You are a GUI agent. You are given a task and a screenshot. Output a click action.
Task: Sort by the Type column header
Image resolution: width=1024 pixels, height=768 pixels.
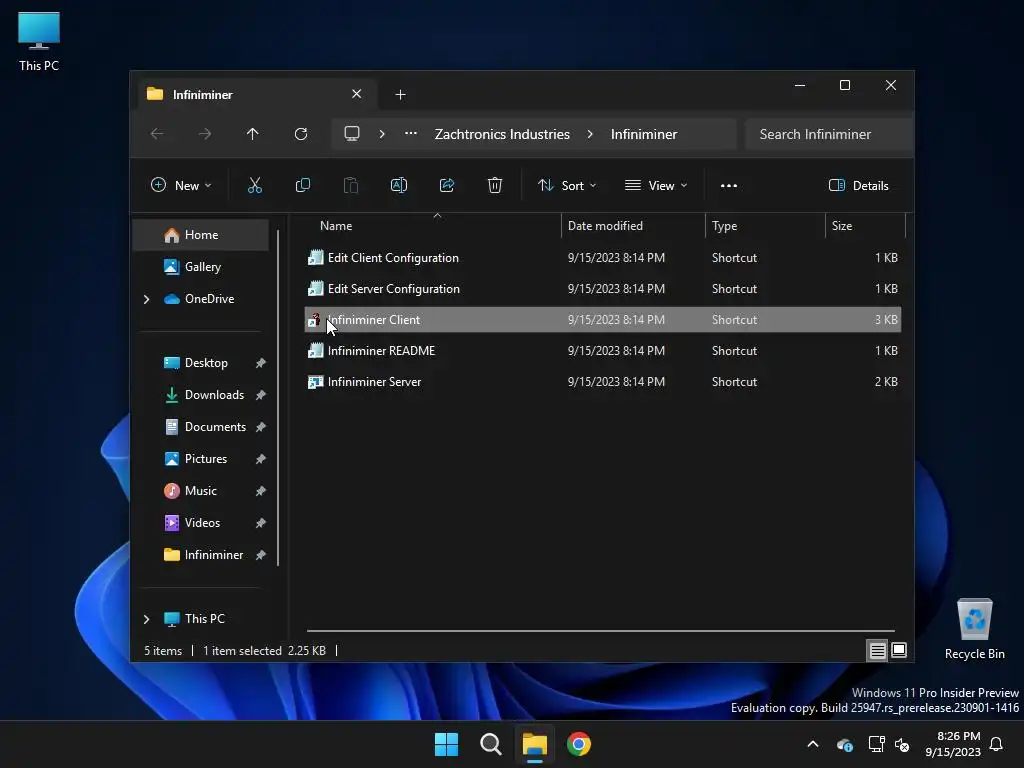click(765, 226)
